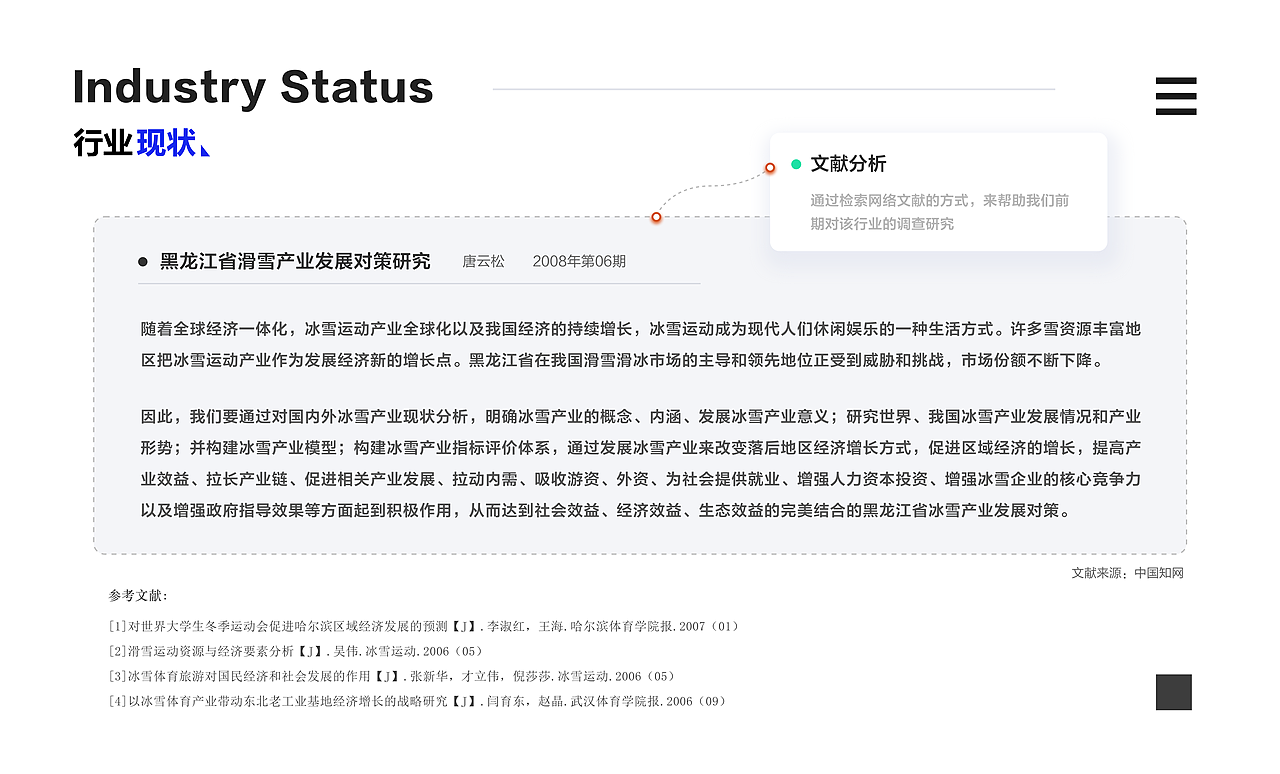Screen dimensions: 1280x774
Task: Select the paper title 黑龙江省滑雪产业发展对策研究
Action: [294, 261]
